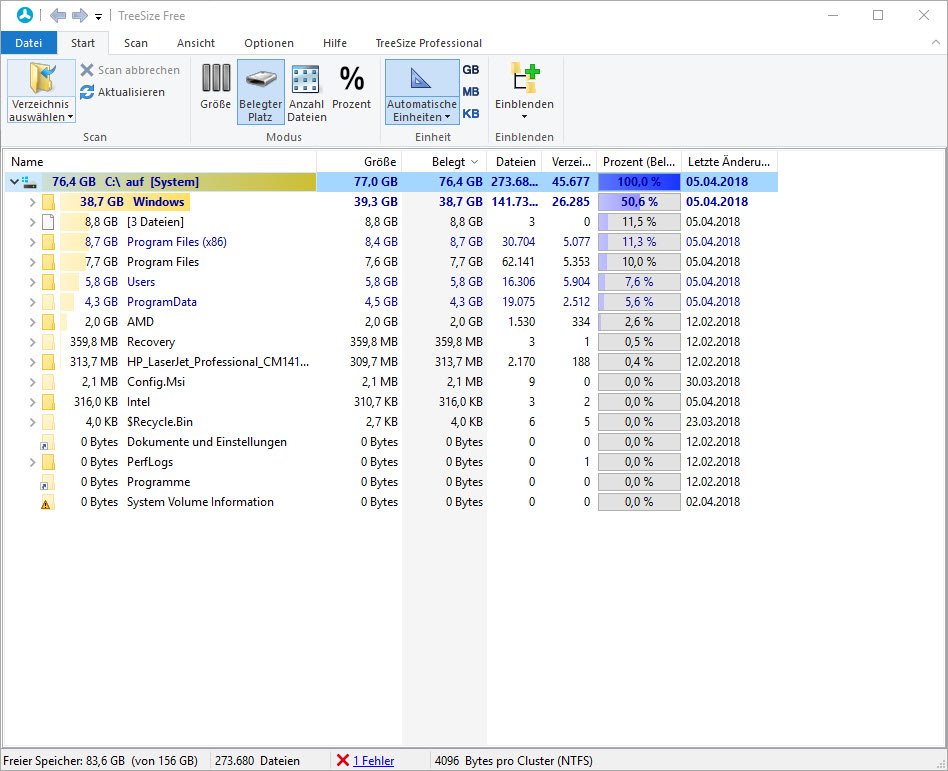The image size is (948, 771).
Task: Open Verzeichnis auswählen dropdown
Action: (41, 111)
